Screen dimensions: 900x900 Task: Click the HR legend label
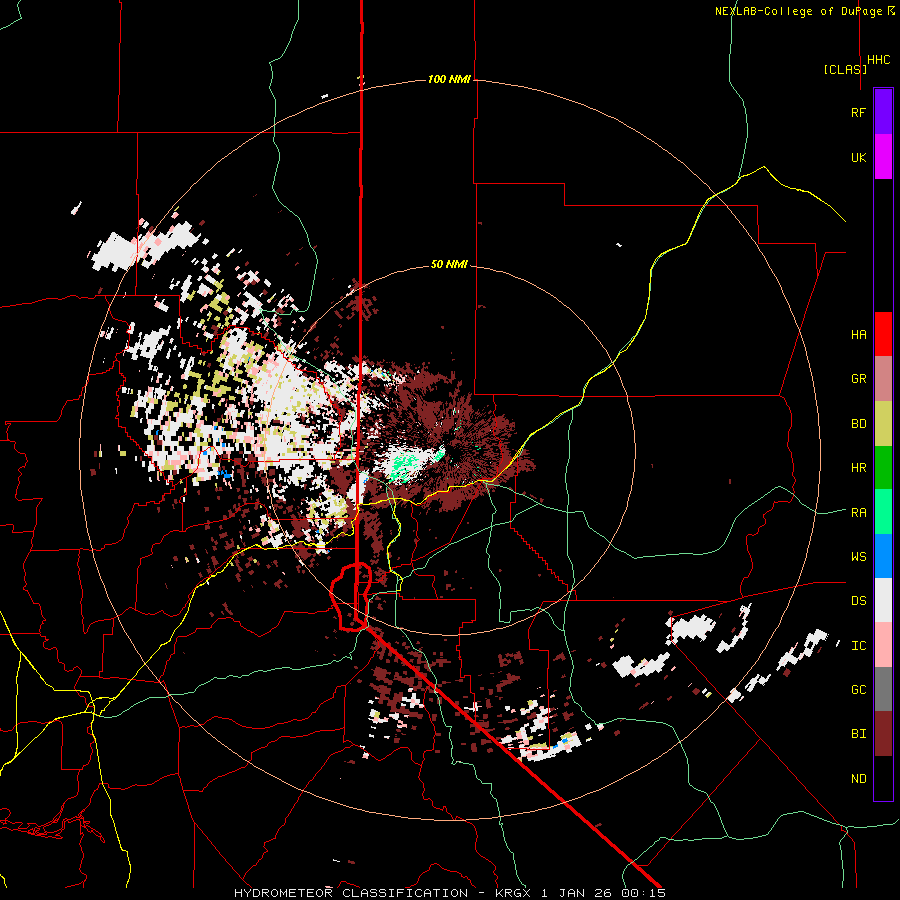858,468
